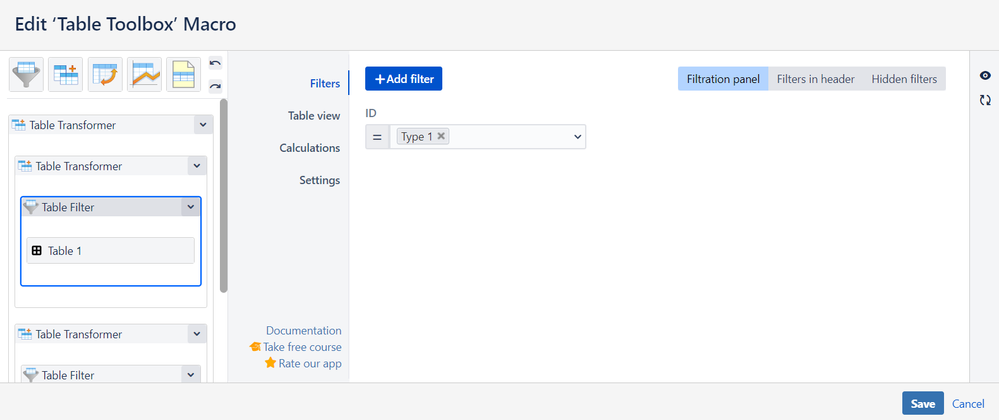
Task: Select the Table 1 item
Action: tap(110, 250)
